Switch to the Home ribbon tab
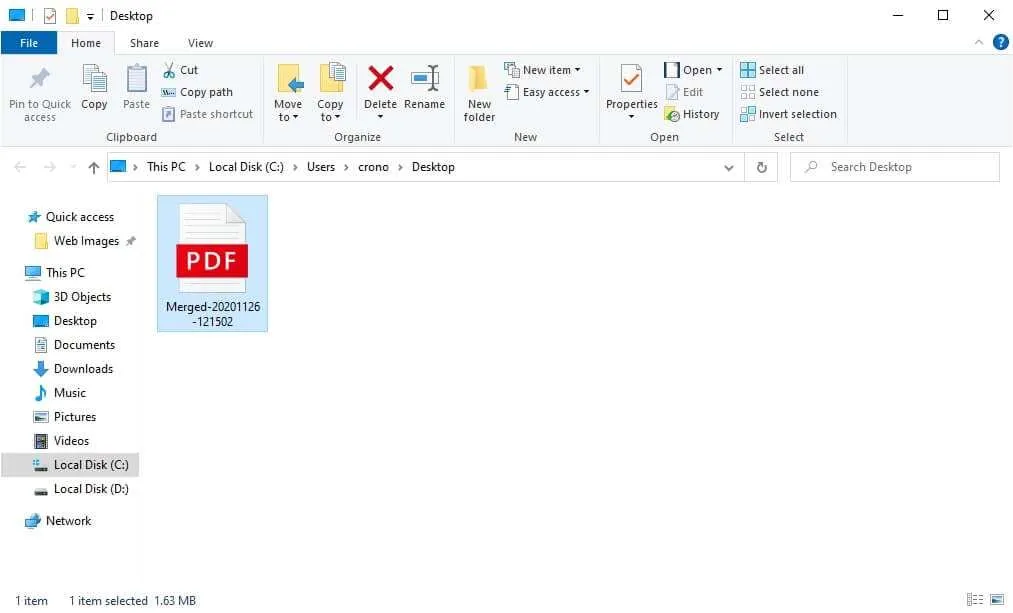1013x613 pixels. (86, 43)
